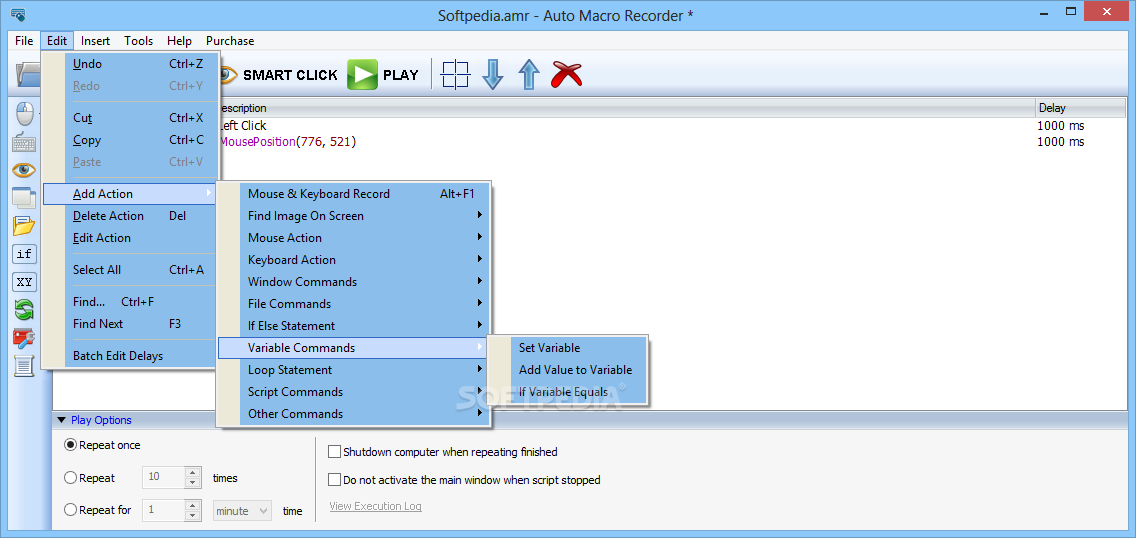Expand the Keyboard Action submenu
Image resolution: width=1136 pixels, height=538 pixels.
[x=354, y=259]
